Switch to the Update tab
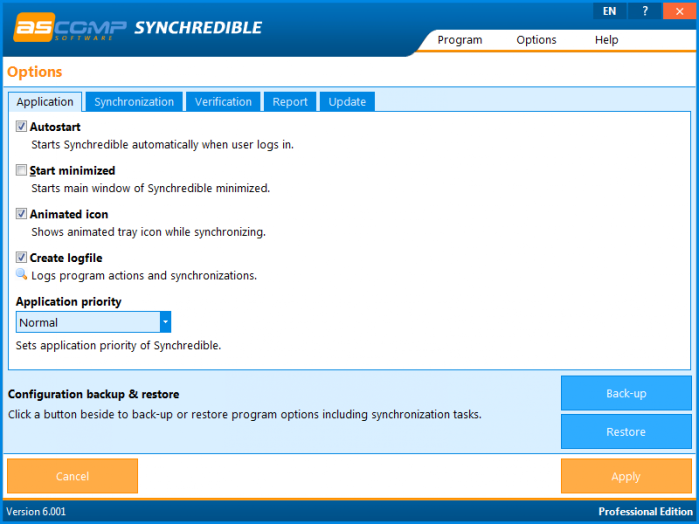Screen dimensions: 699x524 [347, 102]
